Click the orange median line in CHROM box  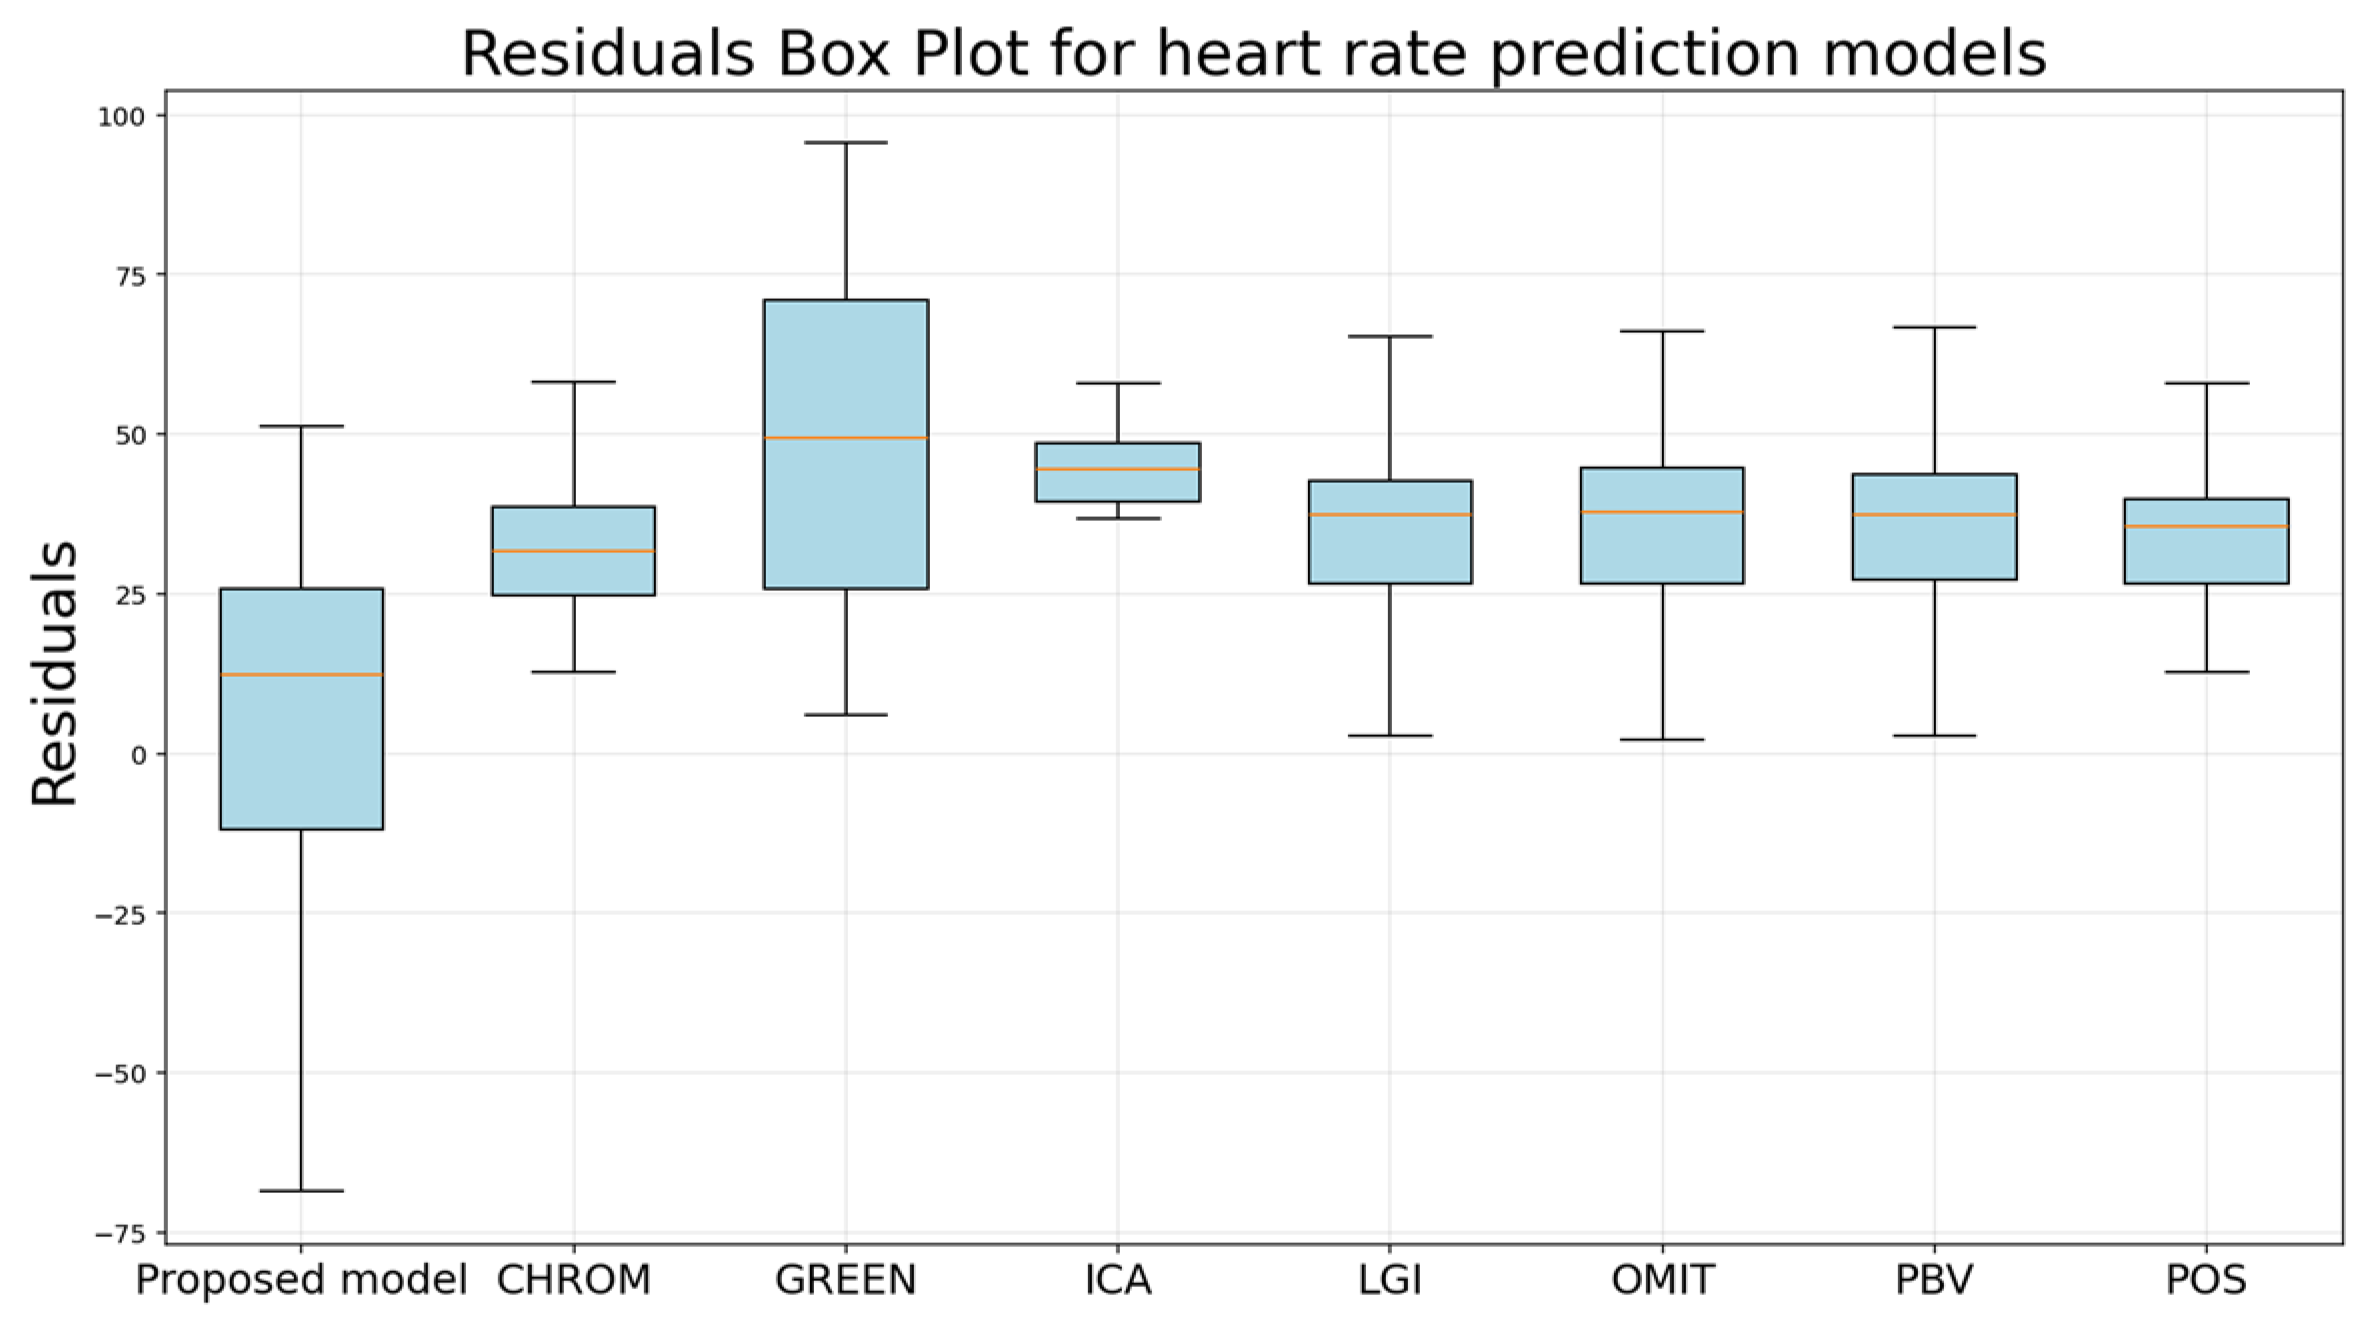(573, 551)
